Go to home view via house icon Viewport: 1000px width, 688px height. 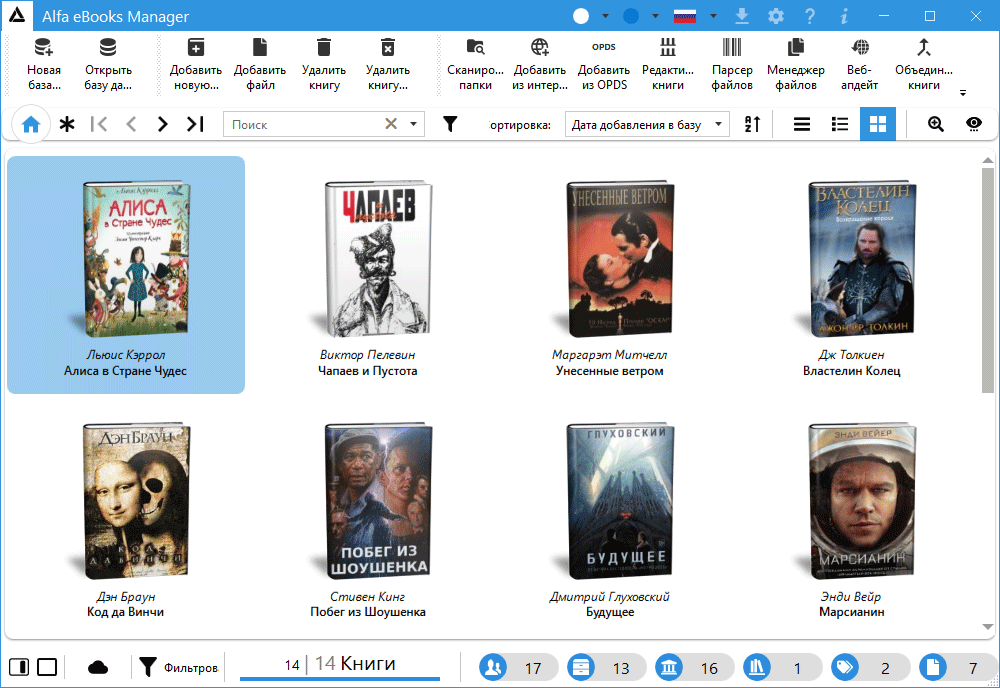click(x=31, y=124)
